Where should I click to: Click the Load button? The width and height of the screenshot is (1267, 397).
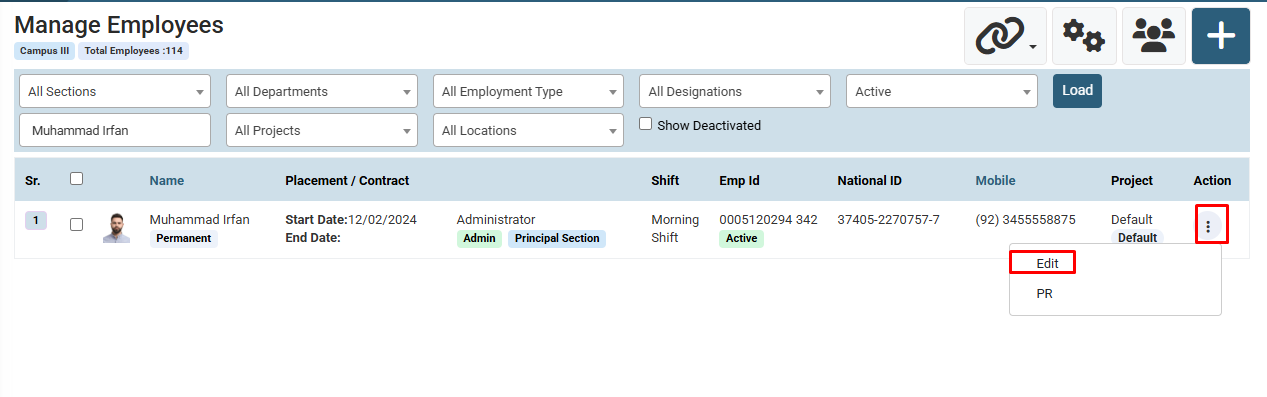point(1077,90)
